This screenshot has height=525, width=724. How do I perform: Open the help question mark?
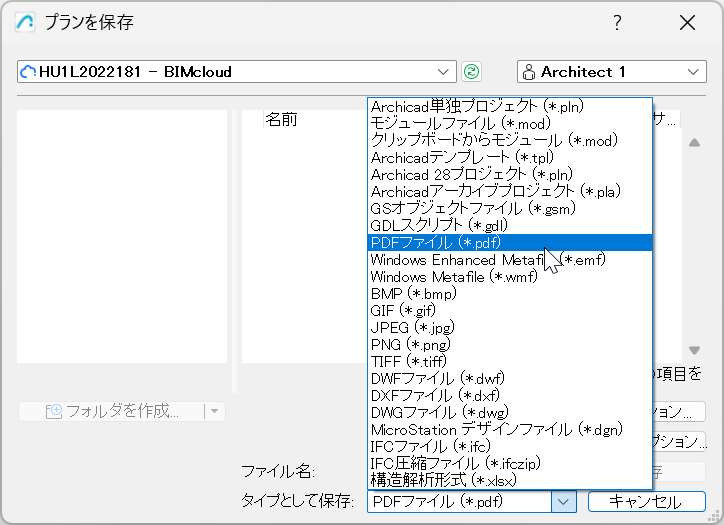(x=617, y=22)
